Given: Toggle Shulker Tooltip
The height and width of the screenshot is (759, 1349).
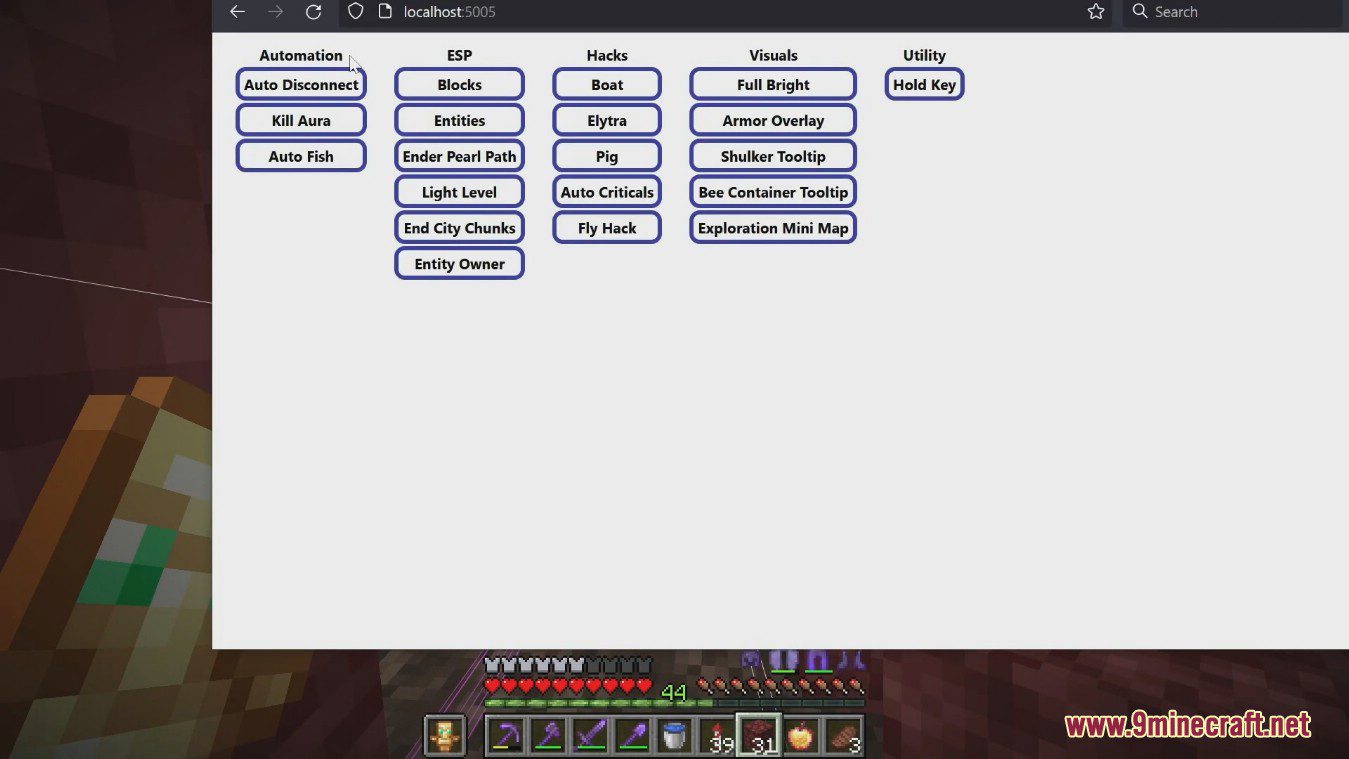Looking at the screenshot, I should [x=773, y=157].
